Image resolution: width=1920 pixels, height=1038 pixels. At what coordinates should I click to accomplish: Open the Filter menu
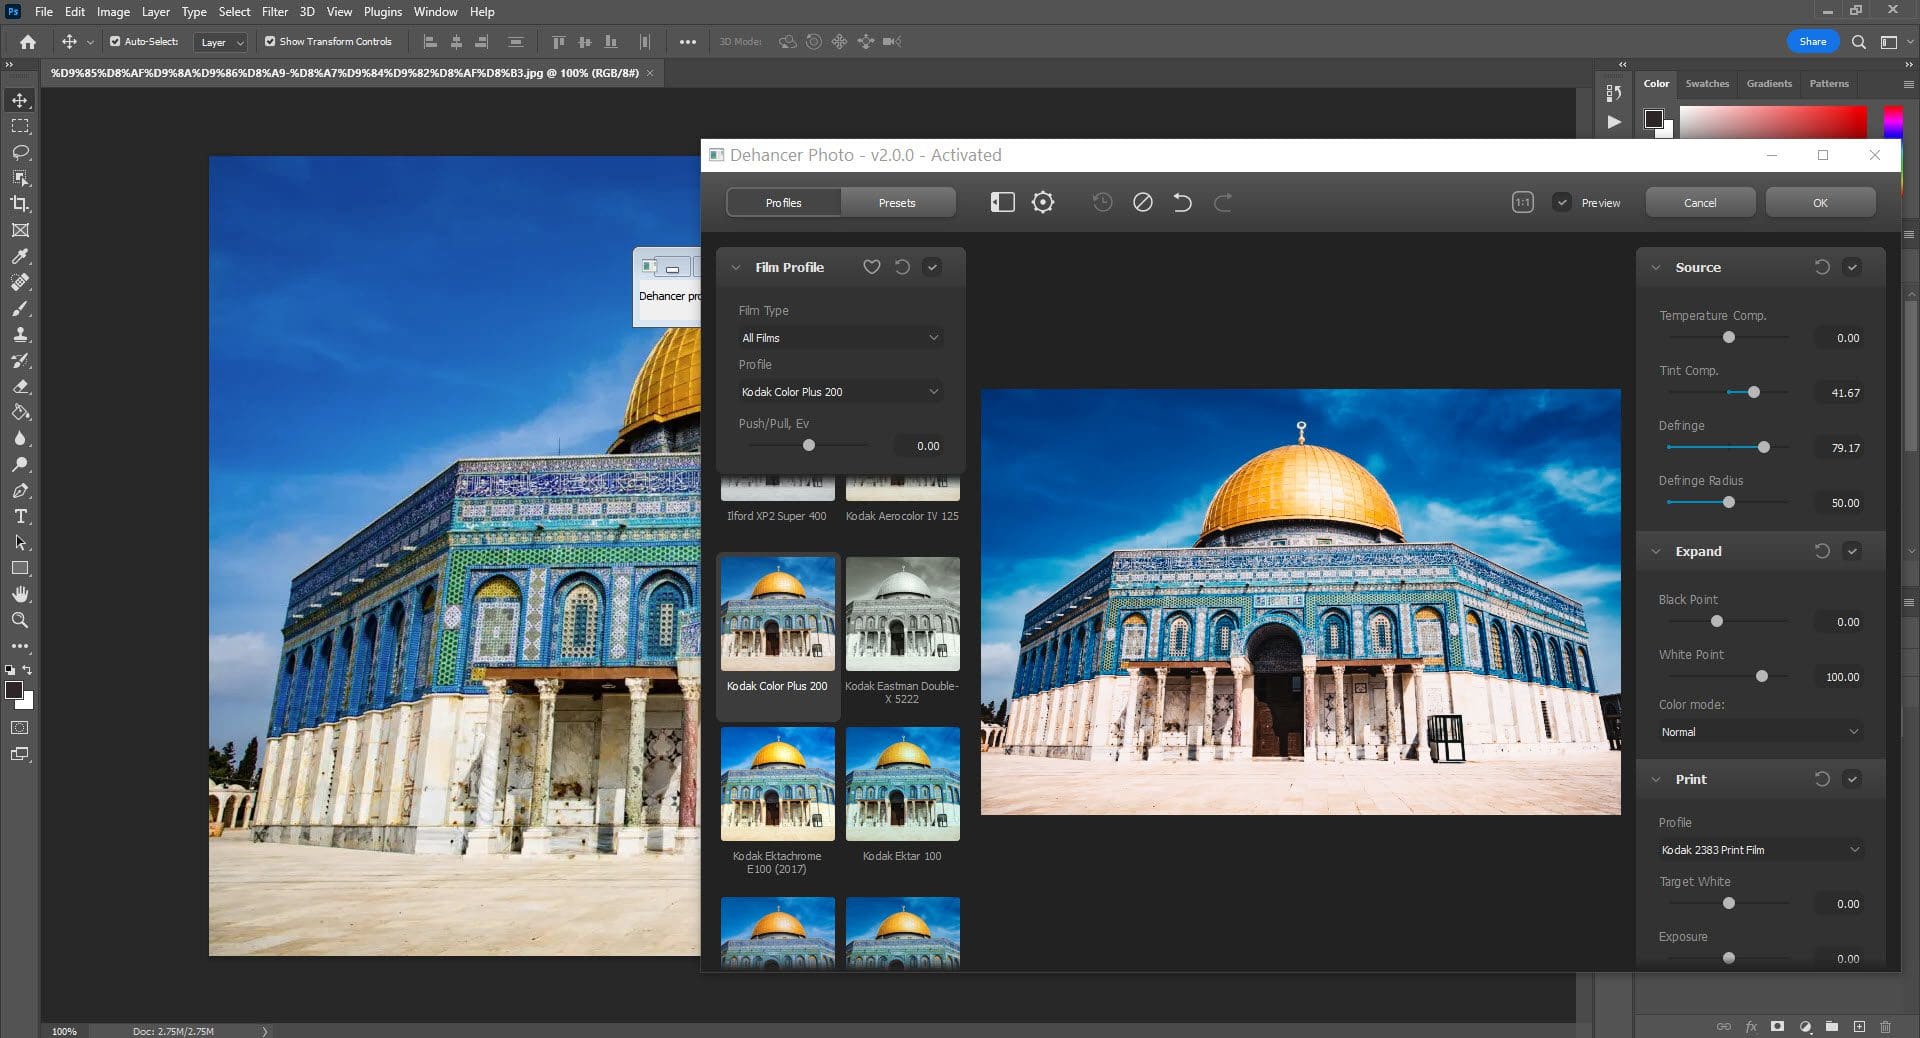(x=274, y=12)
